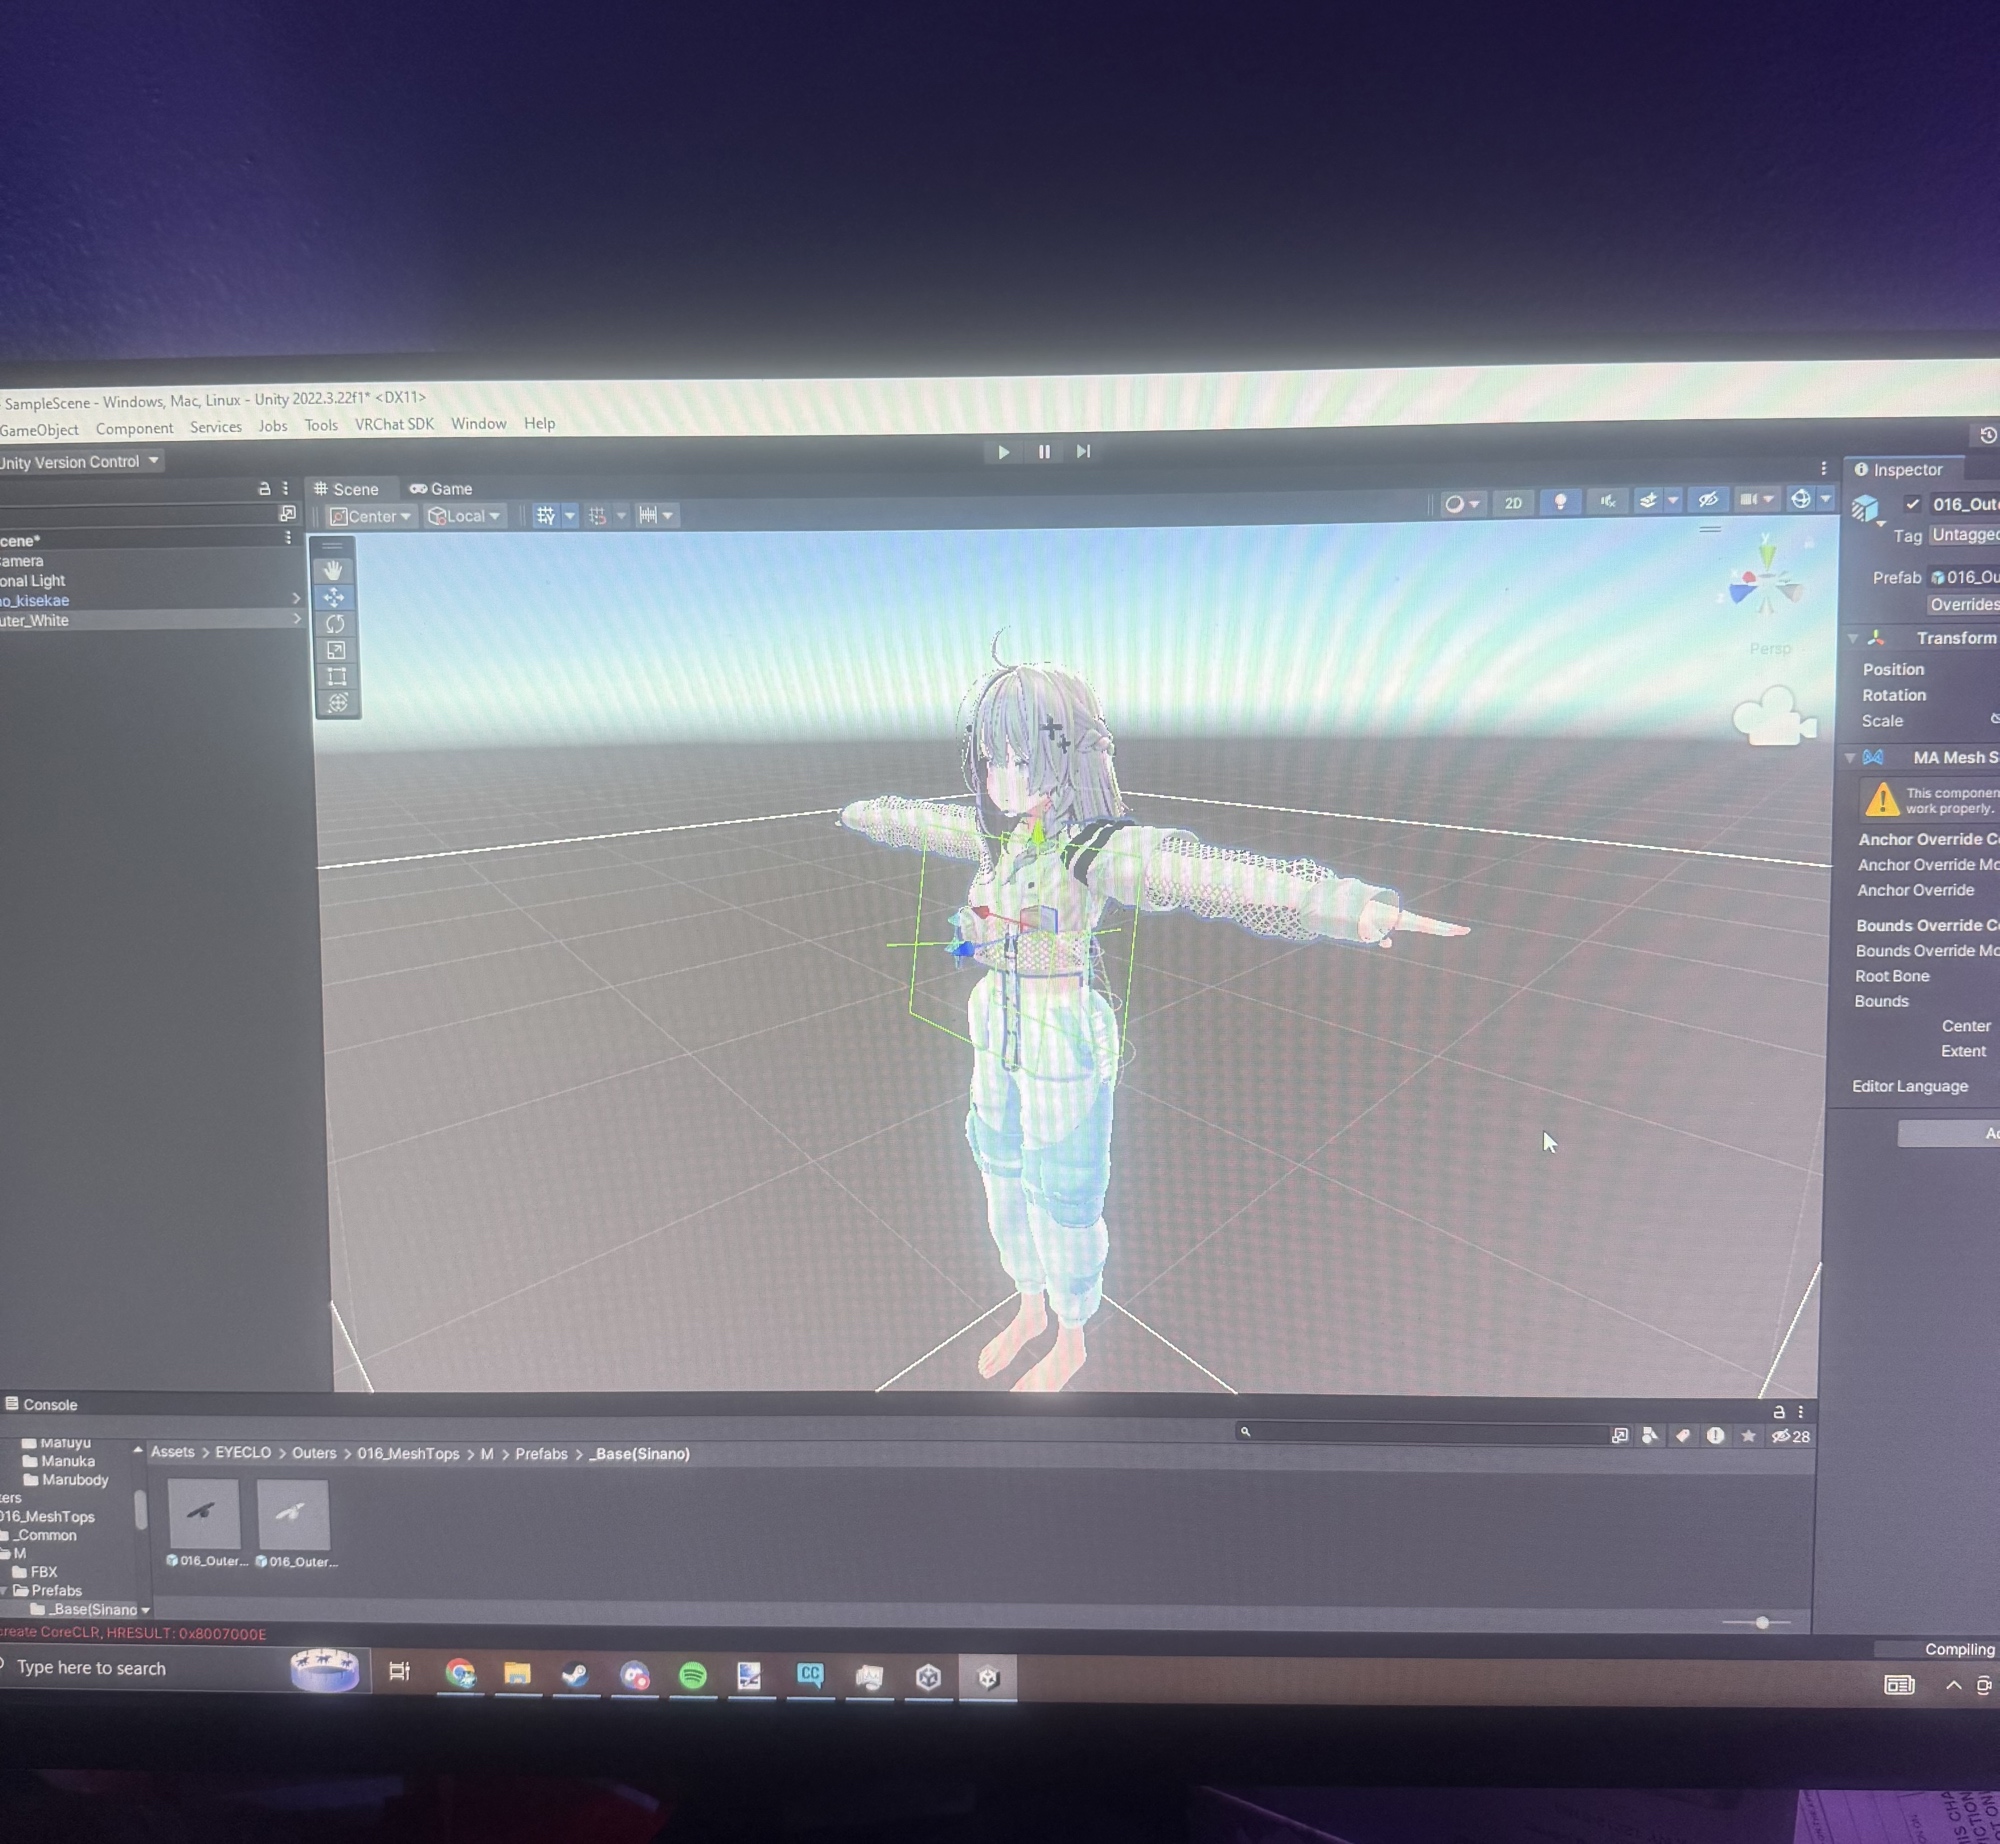Open the VRChat SDK menu
Image resolution: width=2000 pixels, height=1844 pixels.
click(394, 424)
